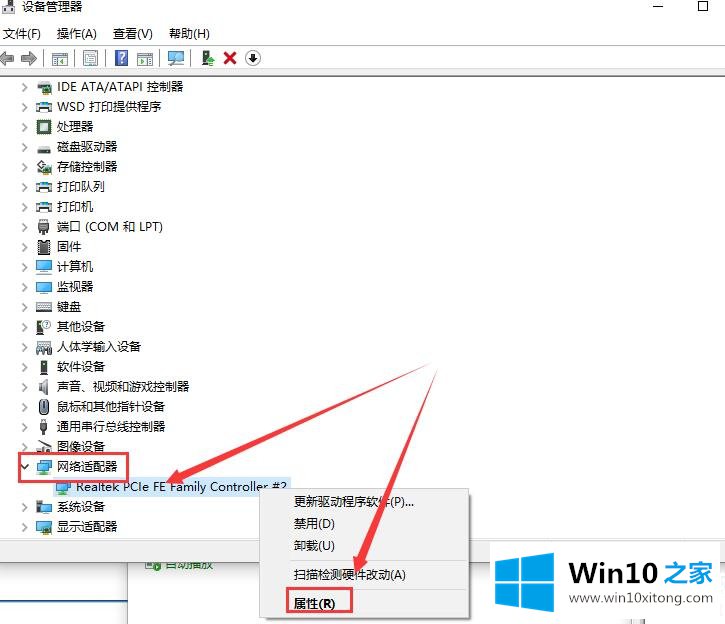Open the 帮助(H) menu
The image size is (725, 624).
coord(189,34)
